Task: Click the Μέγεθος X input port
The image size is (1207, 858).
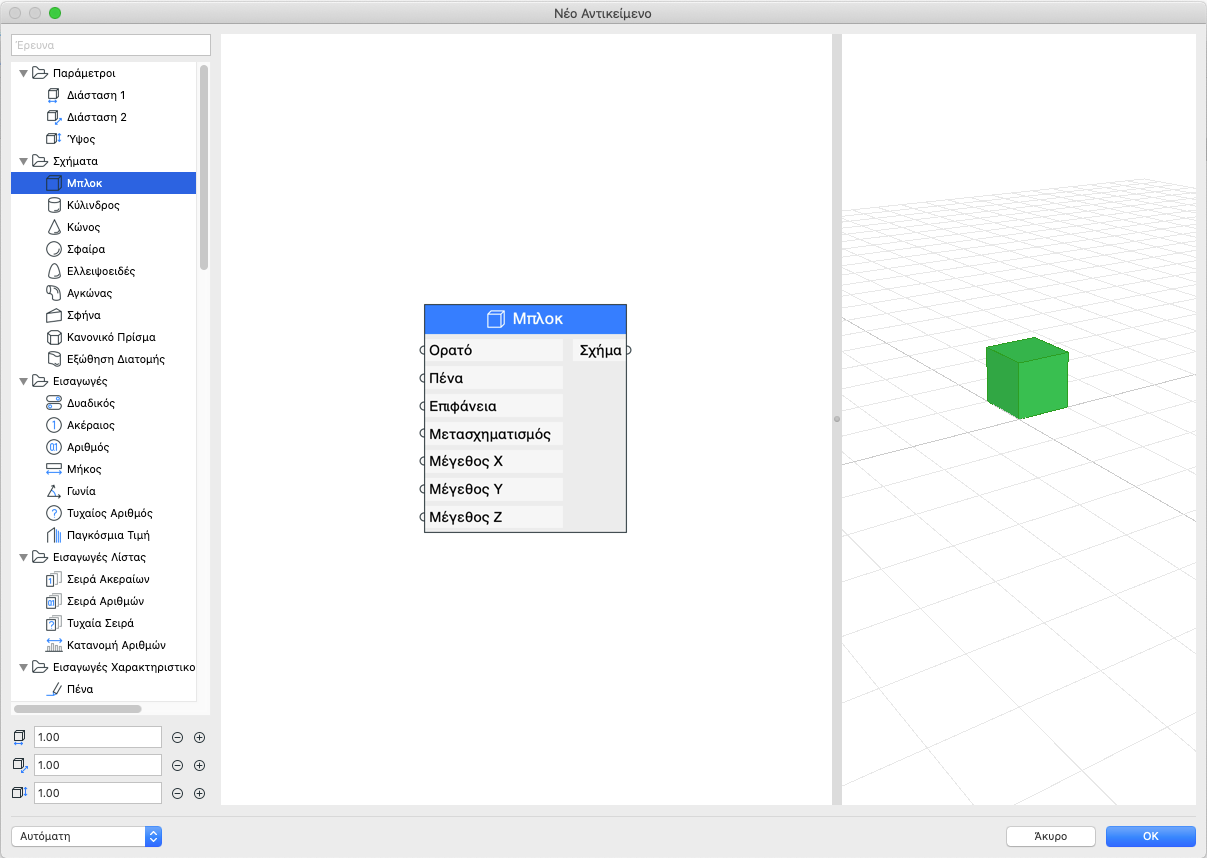Action: point(423,461)
